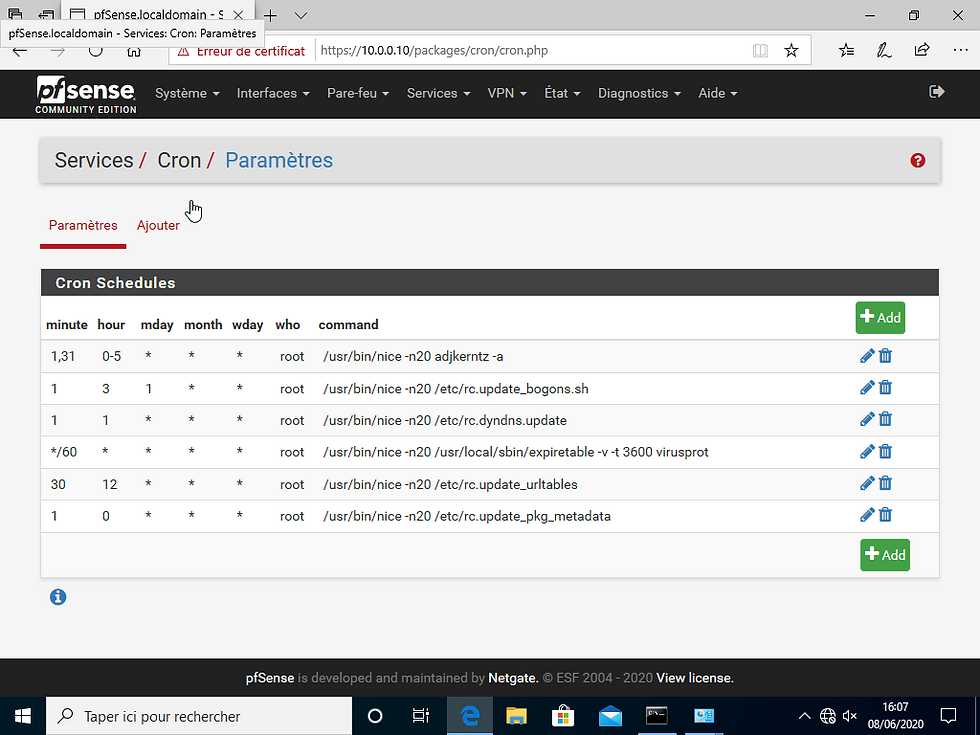Open Command Prompt from taskbar
Viewport: 980px width, 735px height.
[657, 716]
